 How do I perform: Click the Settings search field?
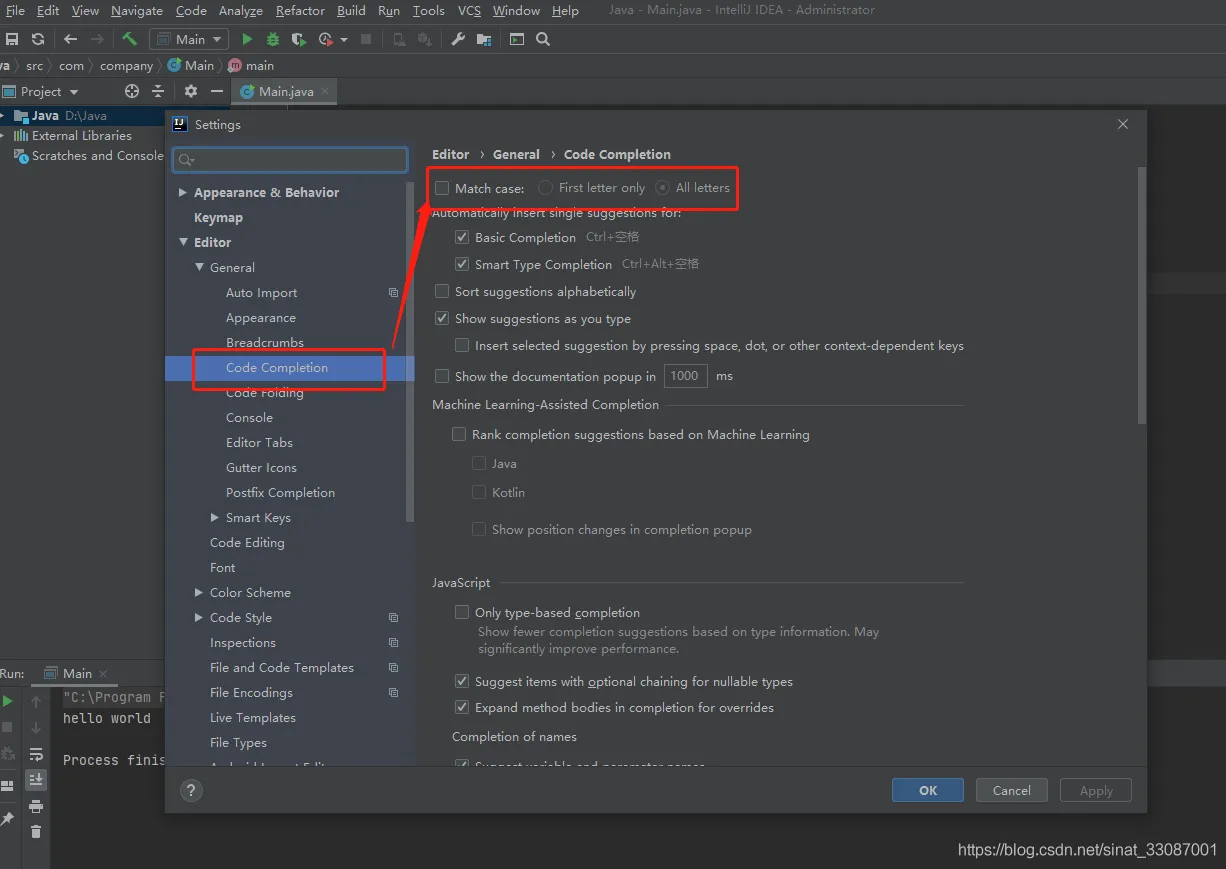290,160
